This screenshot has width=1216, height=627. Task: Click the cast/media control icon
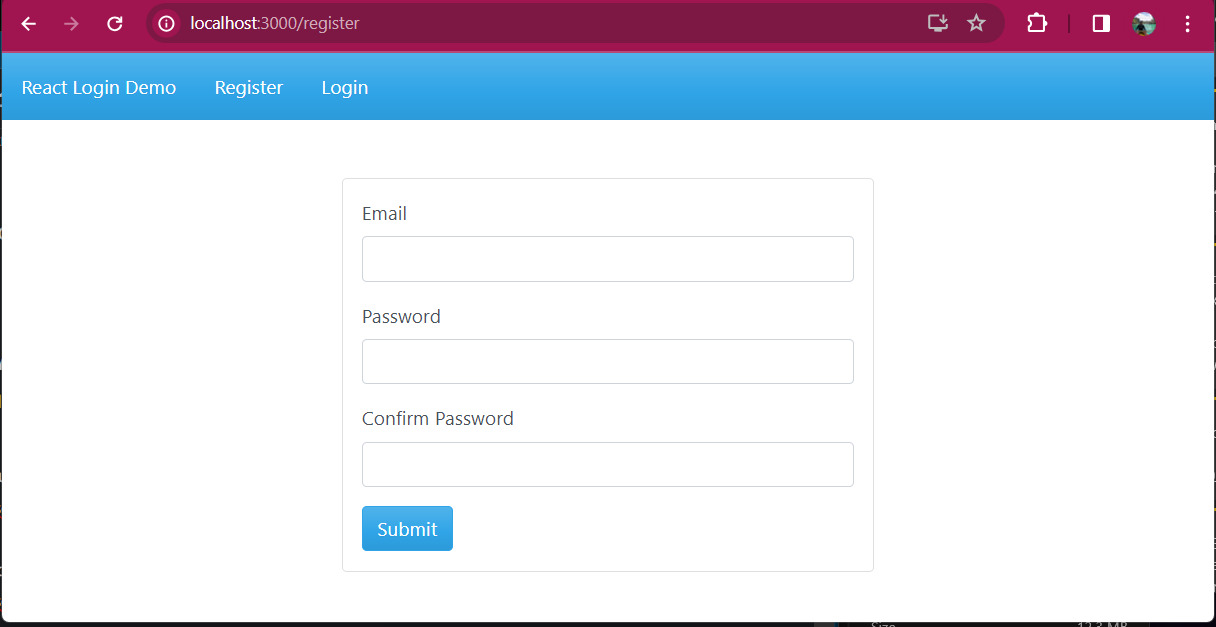tap(937, 24)
